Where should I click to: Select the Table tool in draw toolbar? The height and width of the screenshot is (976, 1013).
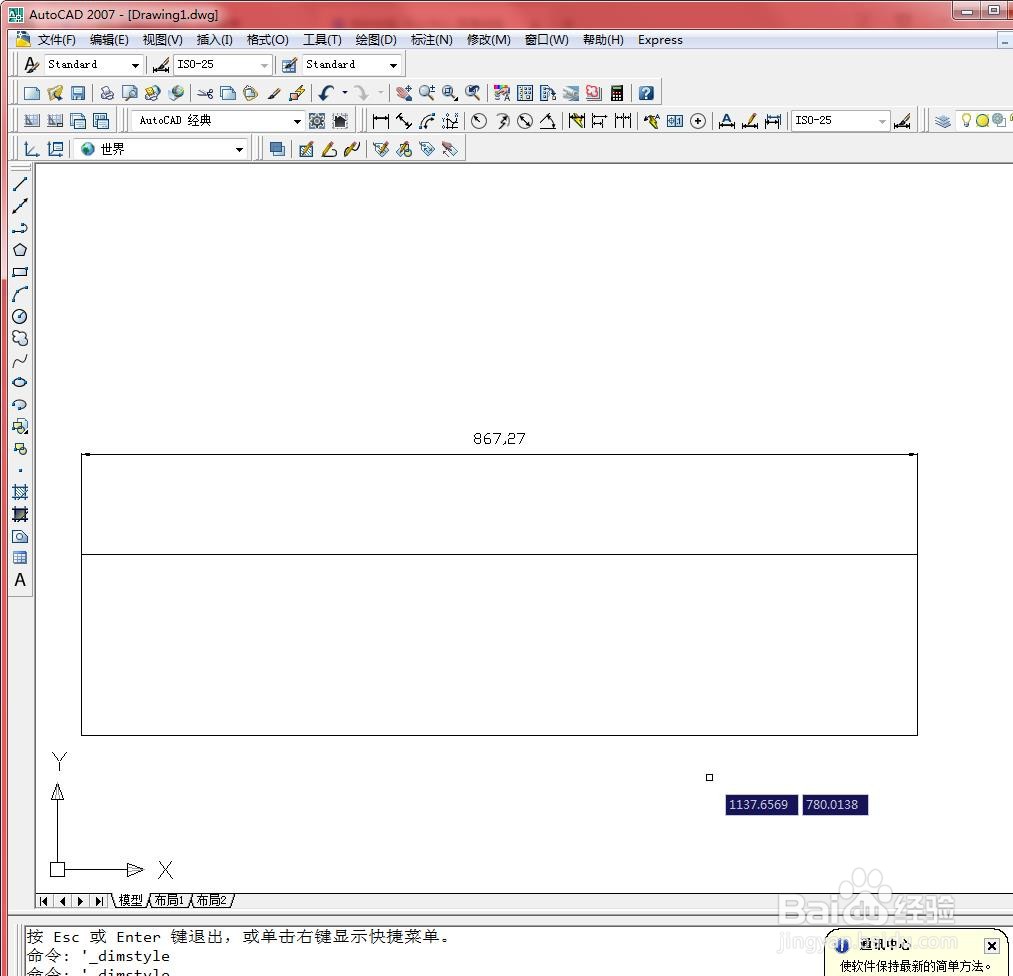(x=20, y=557)
